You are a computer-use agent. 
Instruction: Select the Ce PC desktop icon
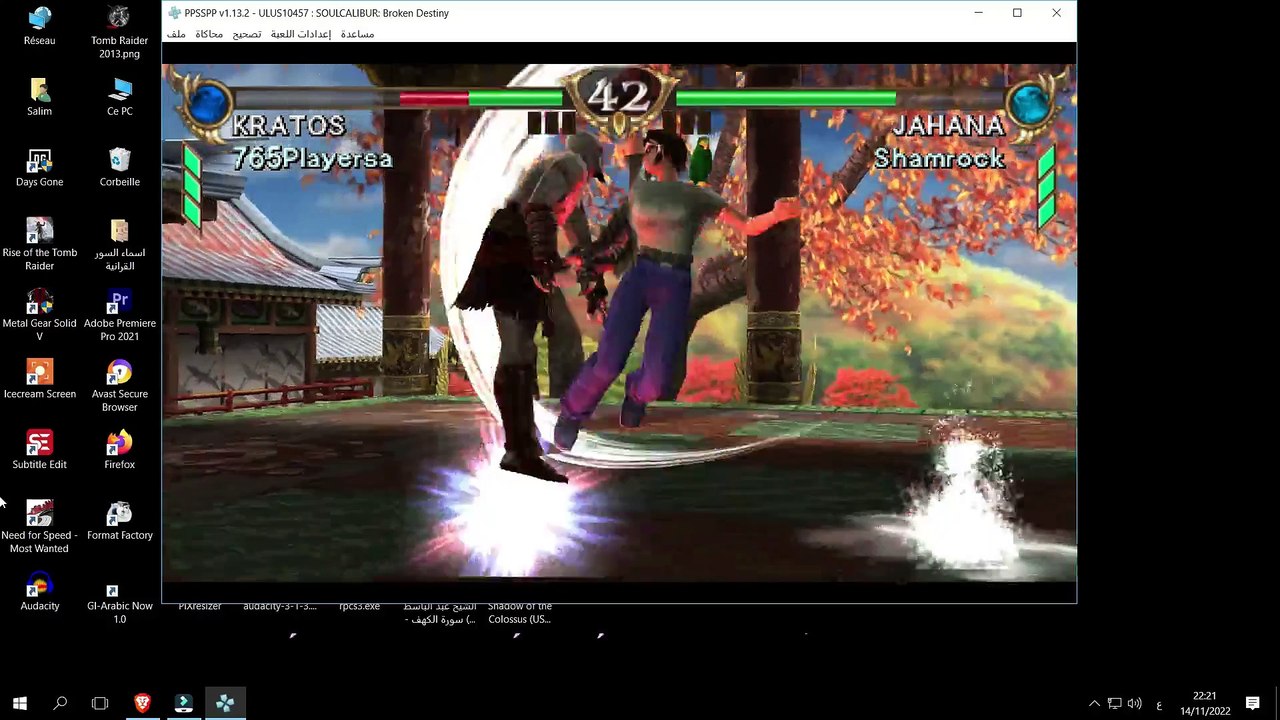click(120, 97)
